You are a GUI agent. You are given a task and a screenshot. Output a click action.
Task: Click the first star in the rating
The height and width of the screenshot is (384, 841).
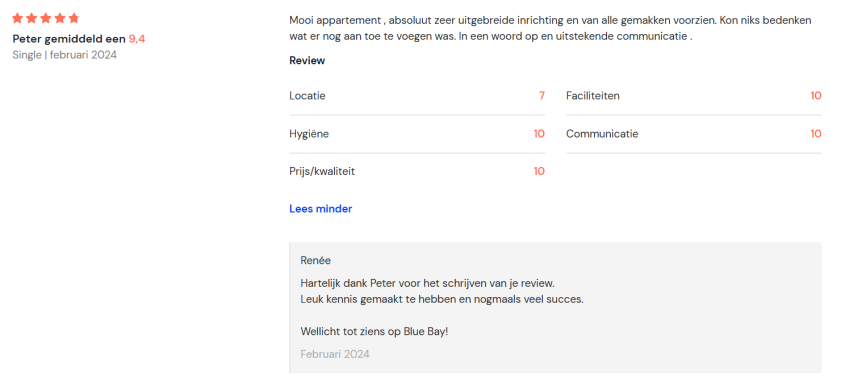point(18,19)
